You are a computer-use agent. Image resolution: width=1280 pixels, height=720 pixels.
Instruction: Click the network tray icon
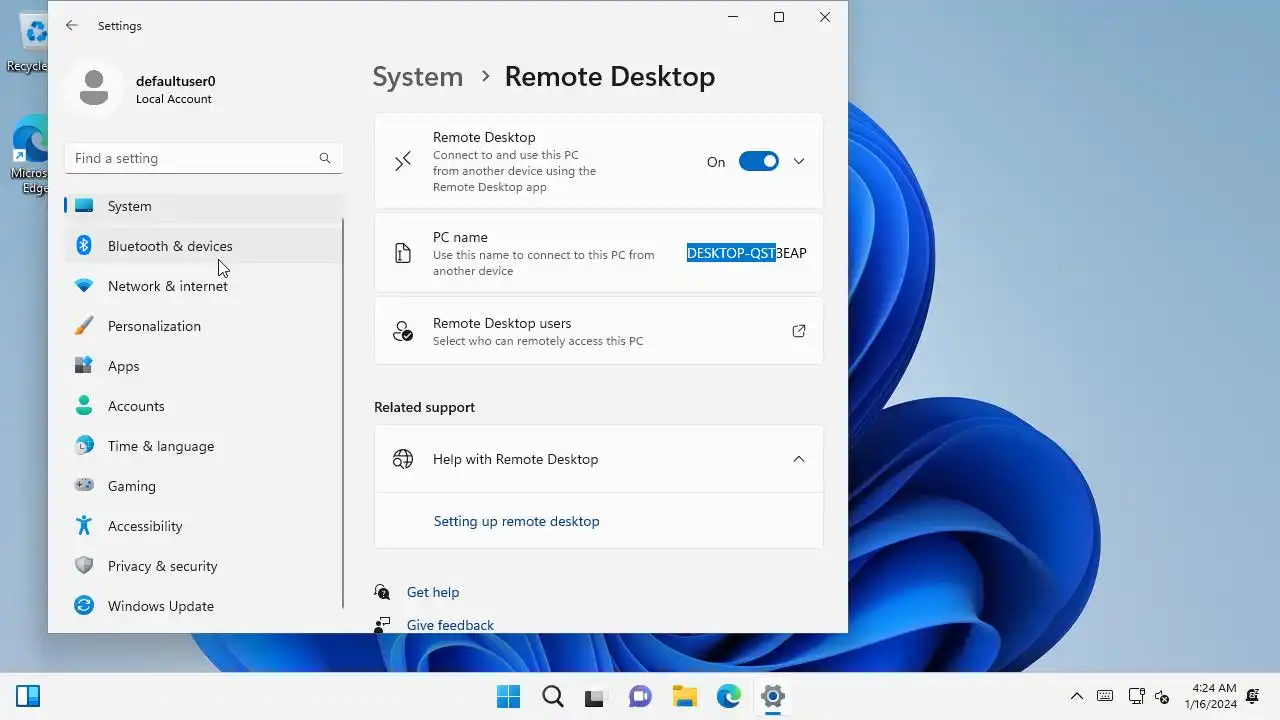tap(1137, 696)
